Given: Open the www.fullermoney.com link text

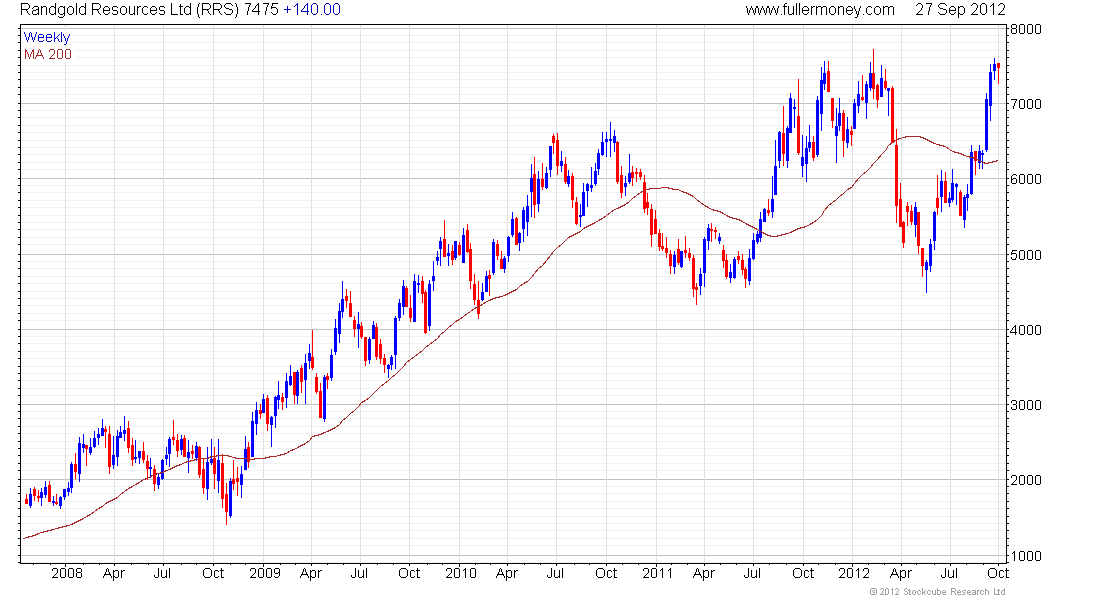Looking at the screenshot, I should (819, 10).
